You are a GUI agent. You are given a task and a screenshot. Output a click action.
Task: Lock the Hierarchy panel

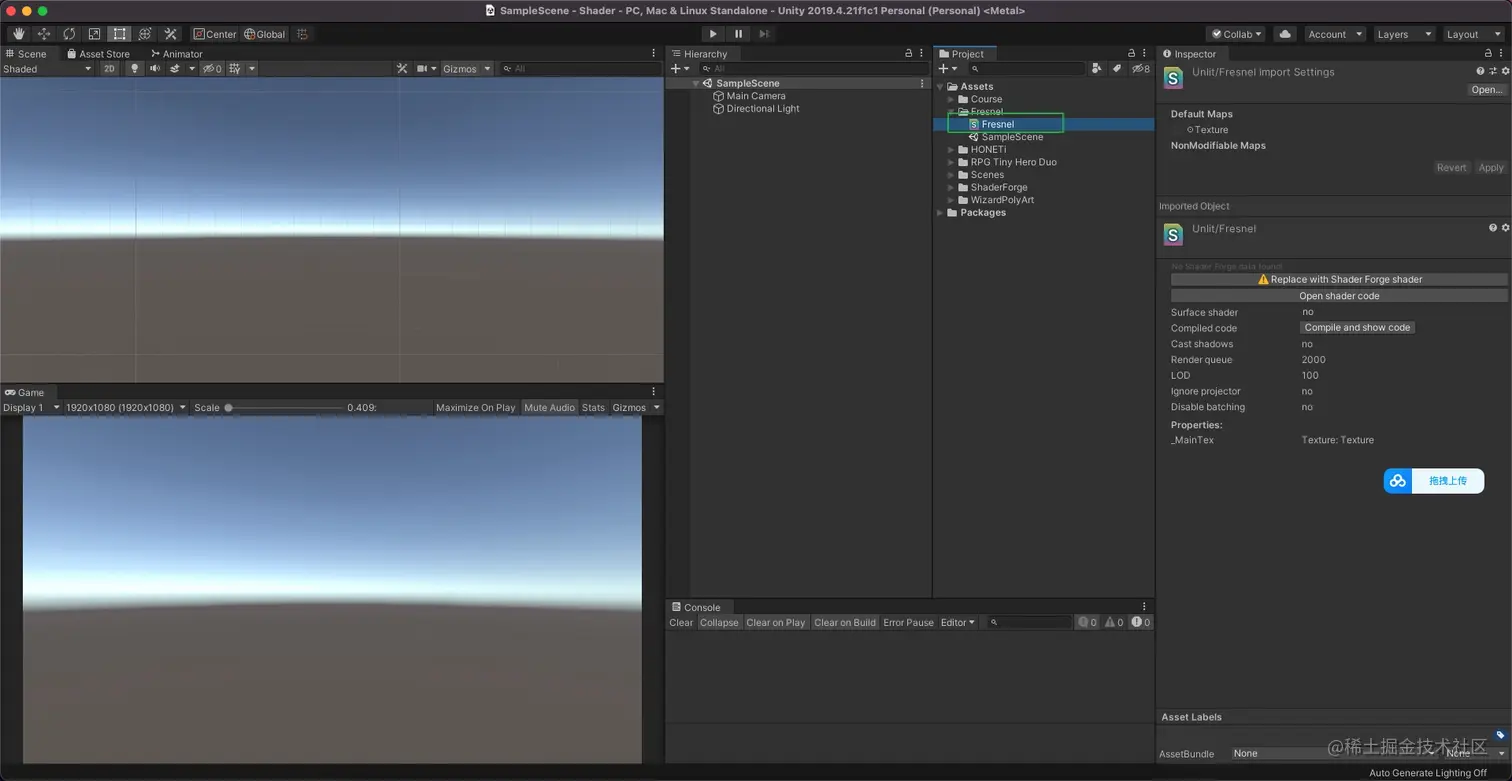click(908, 54)
